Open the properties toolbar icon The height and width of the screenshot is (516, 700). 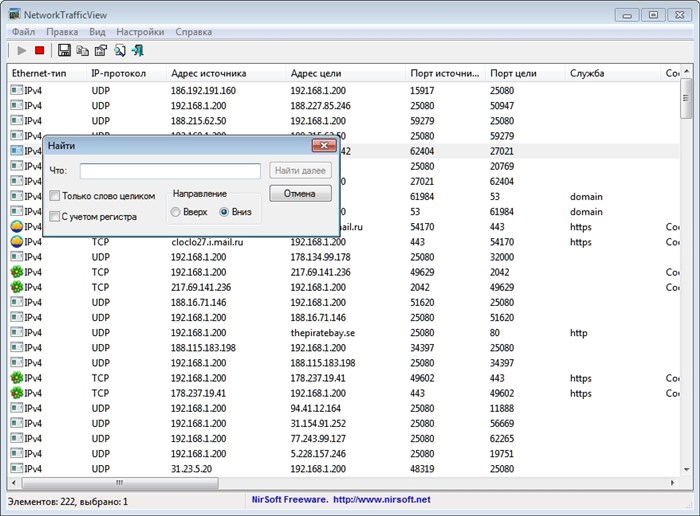(101, 50)
